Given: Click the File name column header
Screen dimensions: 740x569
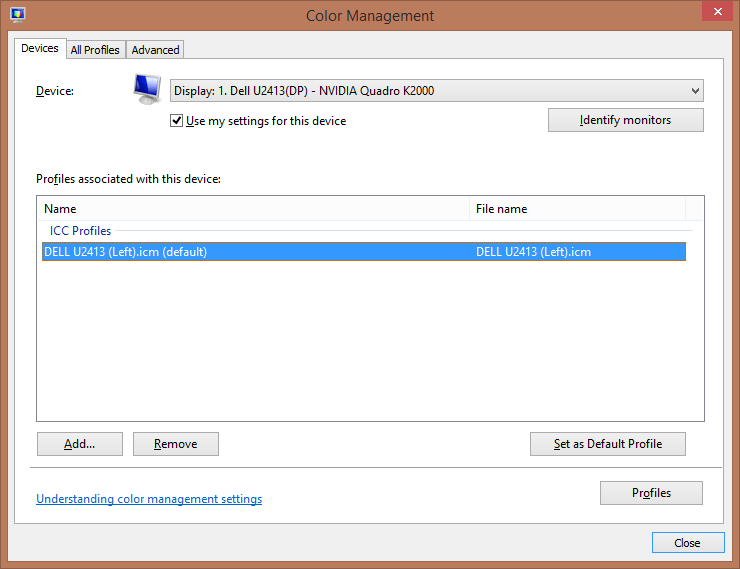Looking at the screenshot, I should pyautogui.click(x=577, y=209).
